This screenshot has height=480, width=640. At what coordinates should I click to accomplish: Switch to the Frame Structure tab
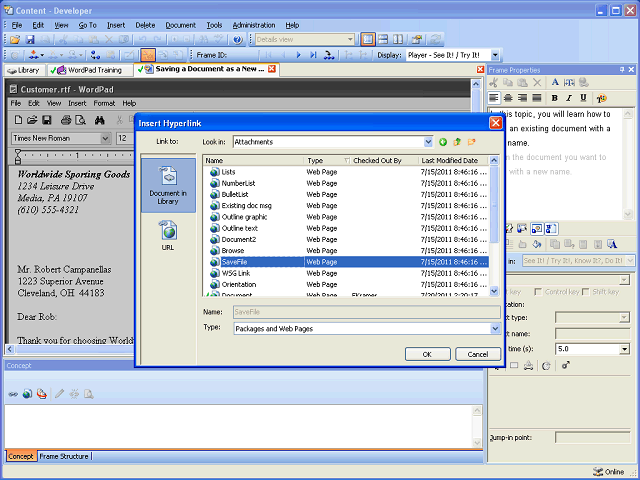pos(64,456)
